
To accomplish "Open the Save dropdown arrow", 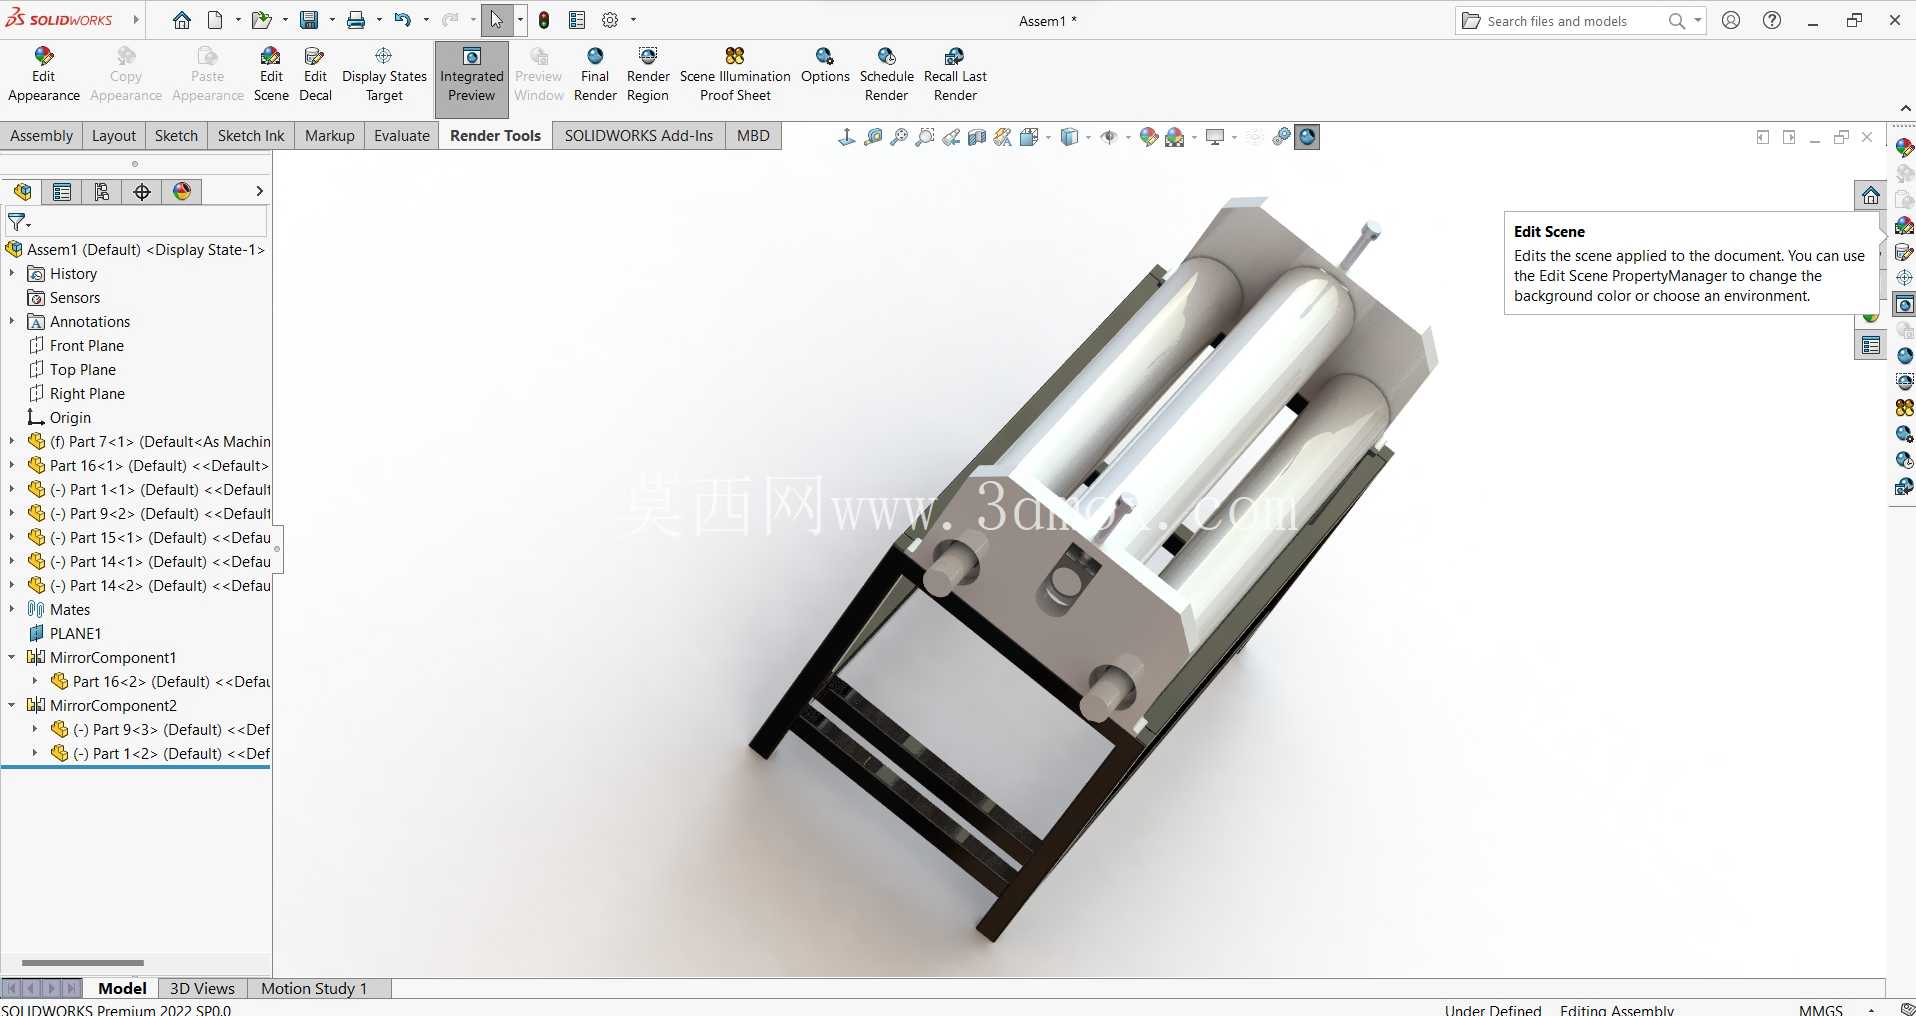I will point(332,20).
